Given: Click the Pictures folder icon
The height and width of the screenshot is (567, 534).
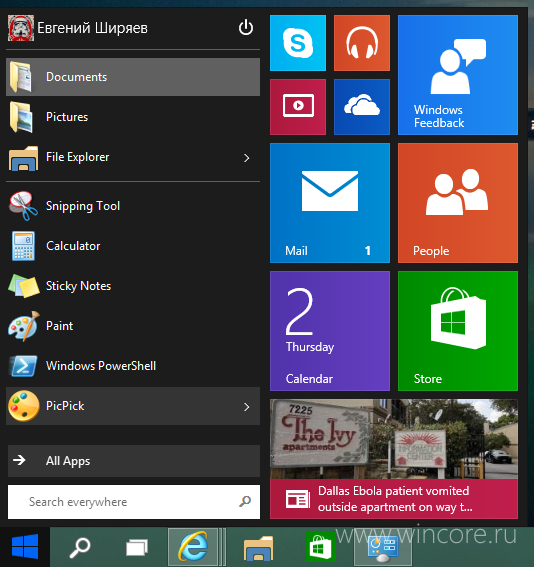Looking at the screenshot, I should 21,117.
